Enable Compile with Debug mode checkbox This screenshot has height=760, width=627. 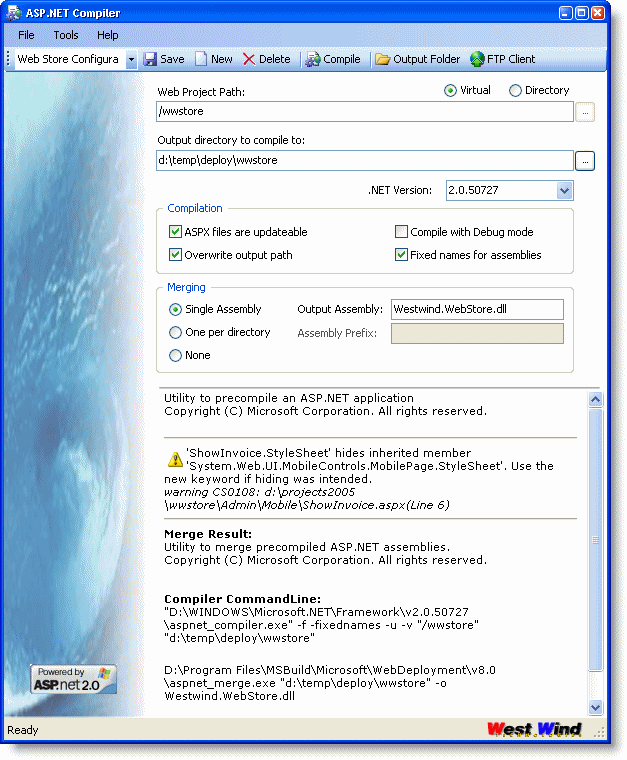click(401, 232)
